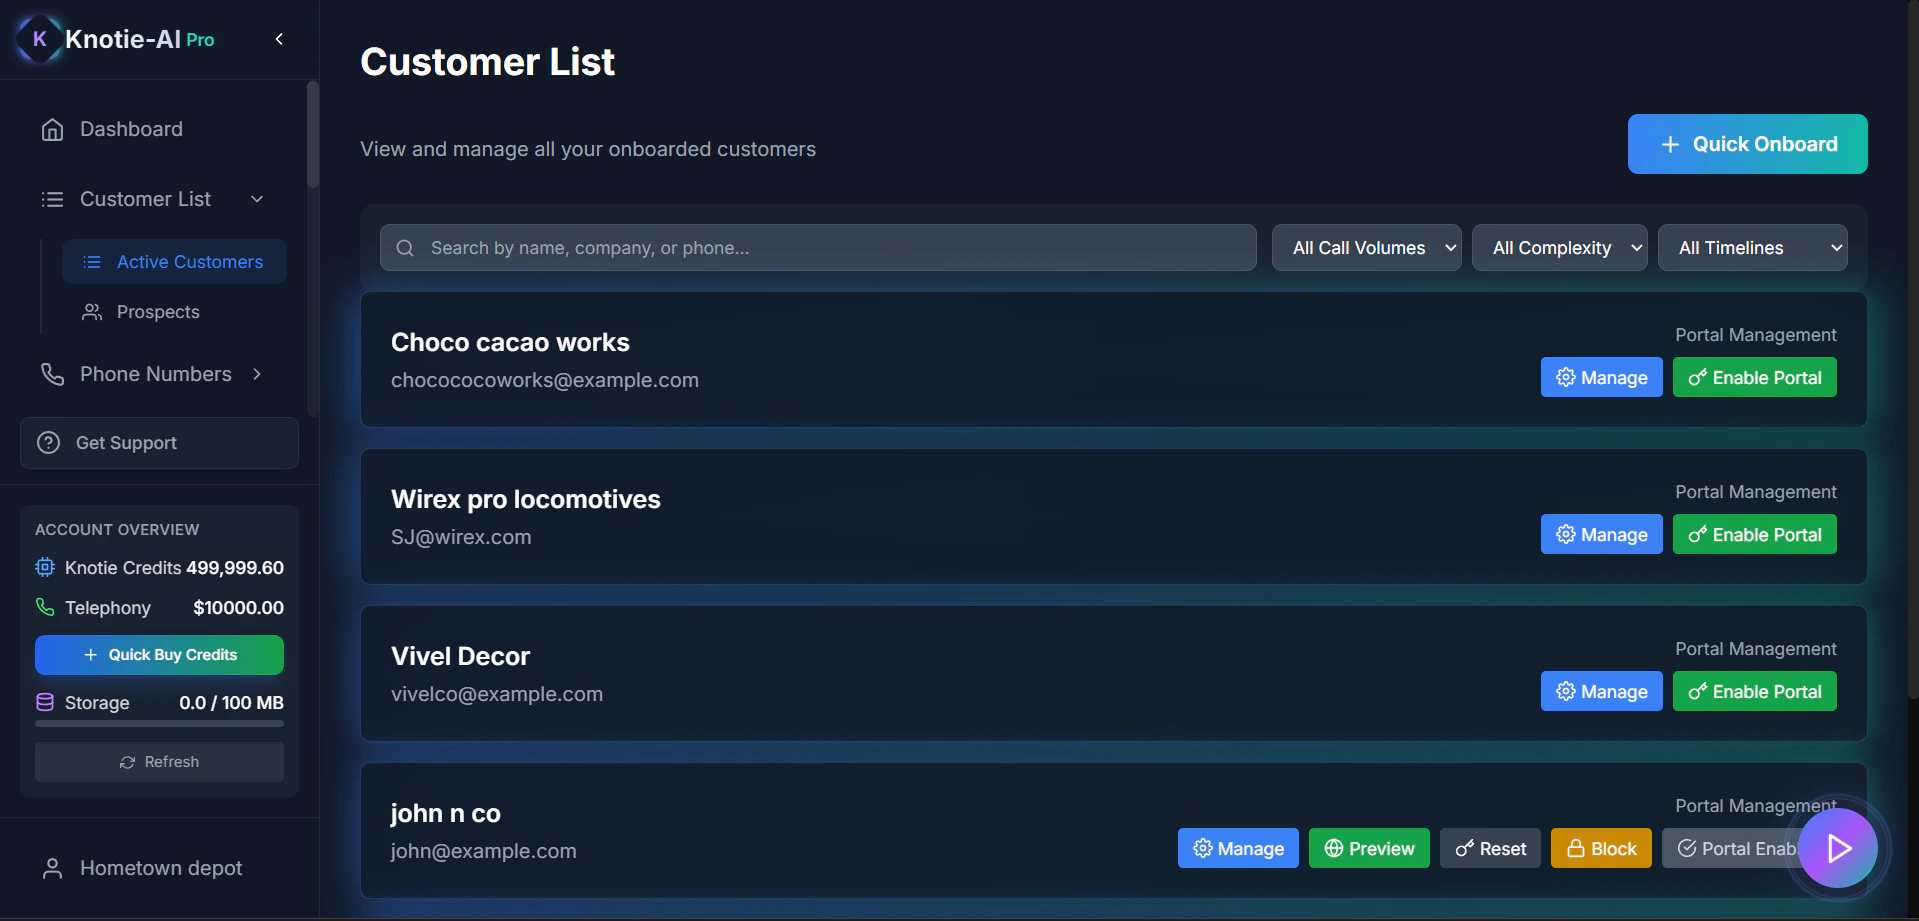
Task: Switch to the Prospects section
Action: [157, 311]
